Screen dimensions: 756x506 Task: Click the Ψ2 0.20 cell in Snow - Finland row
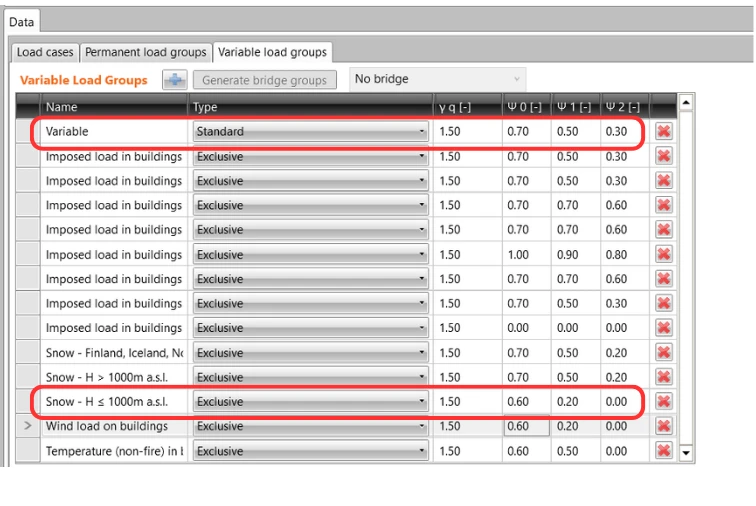[x=625, y=353]
